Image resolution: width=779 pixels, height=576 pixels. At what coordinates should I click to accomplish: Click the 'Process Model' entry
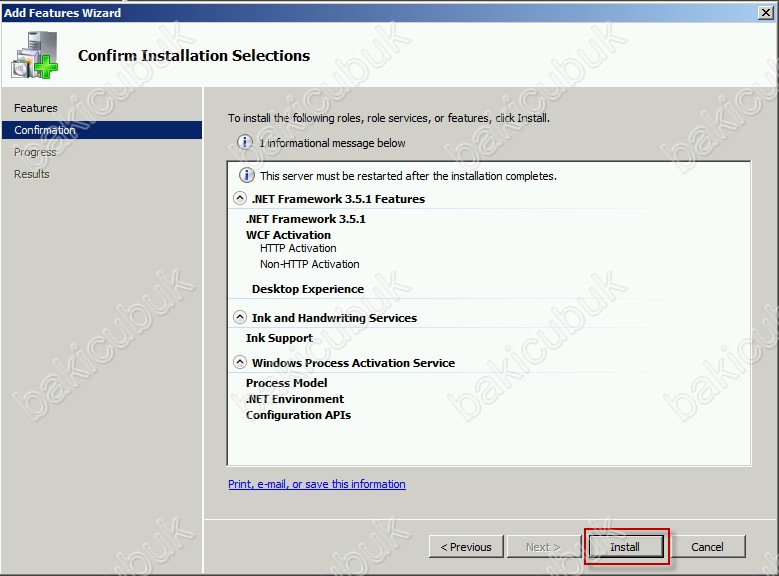click(287, 383)
